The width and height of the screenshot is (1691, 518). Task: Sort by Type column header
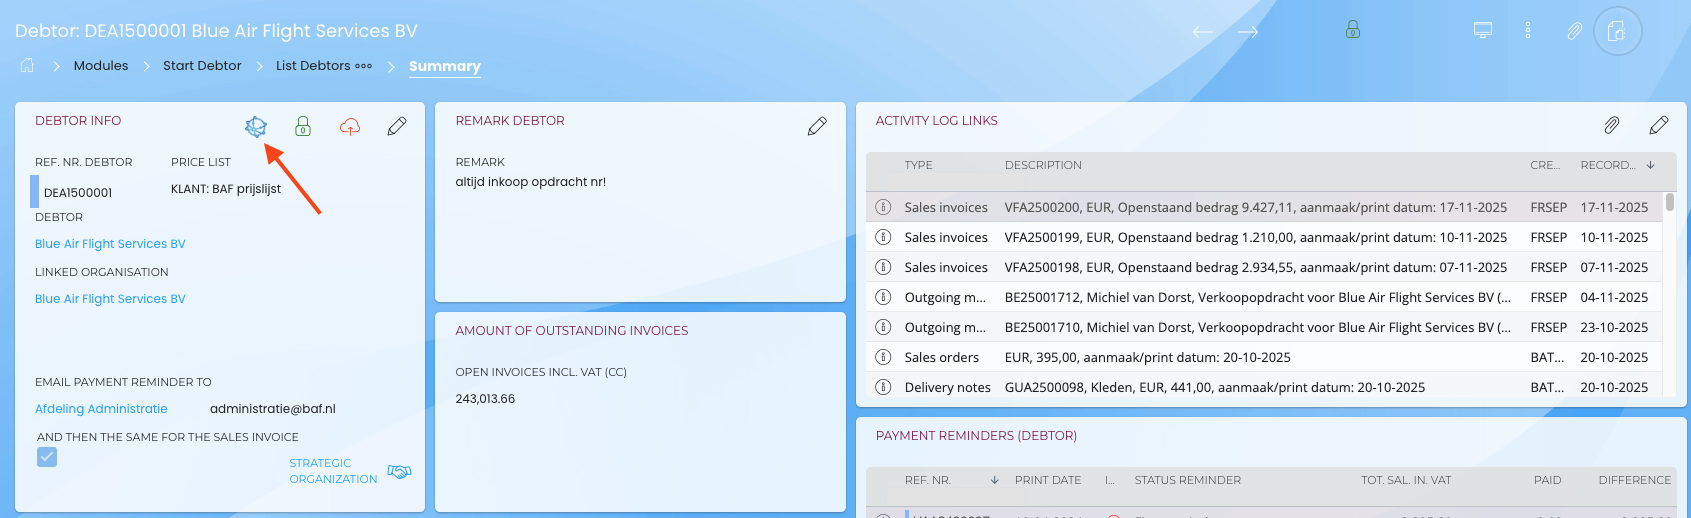[x=918, y=165]
